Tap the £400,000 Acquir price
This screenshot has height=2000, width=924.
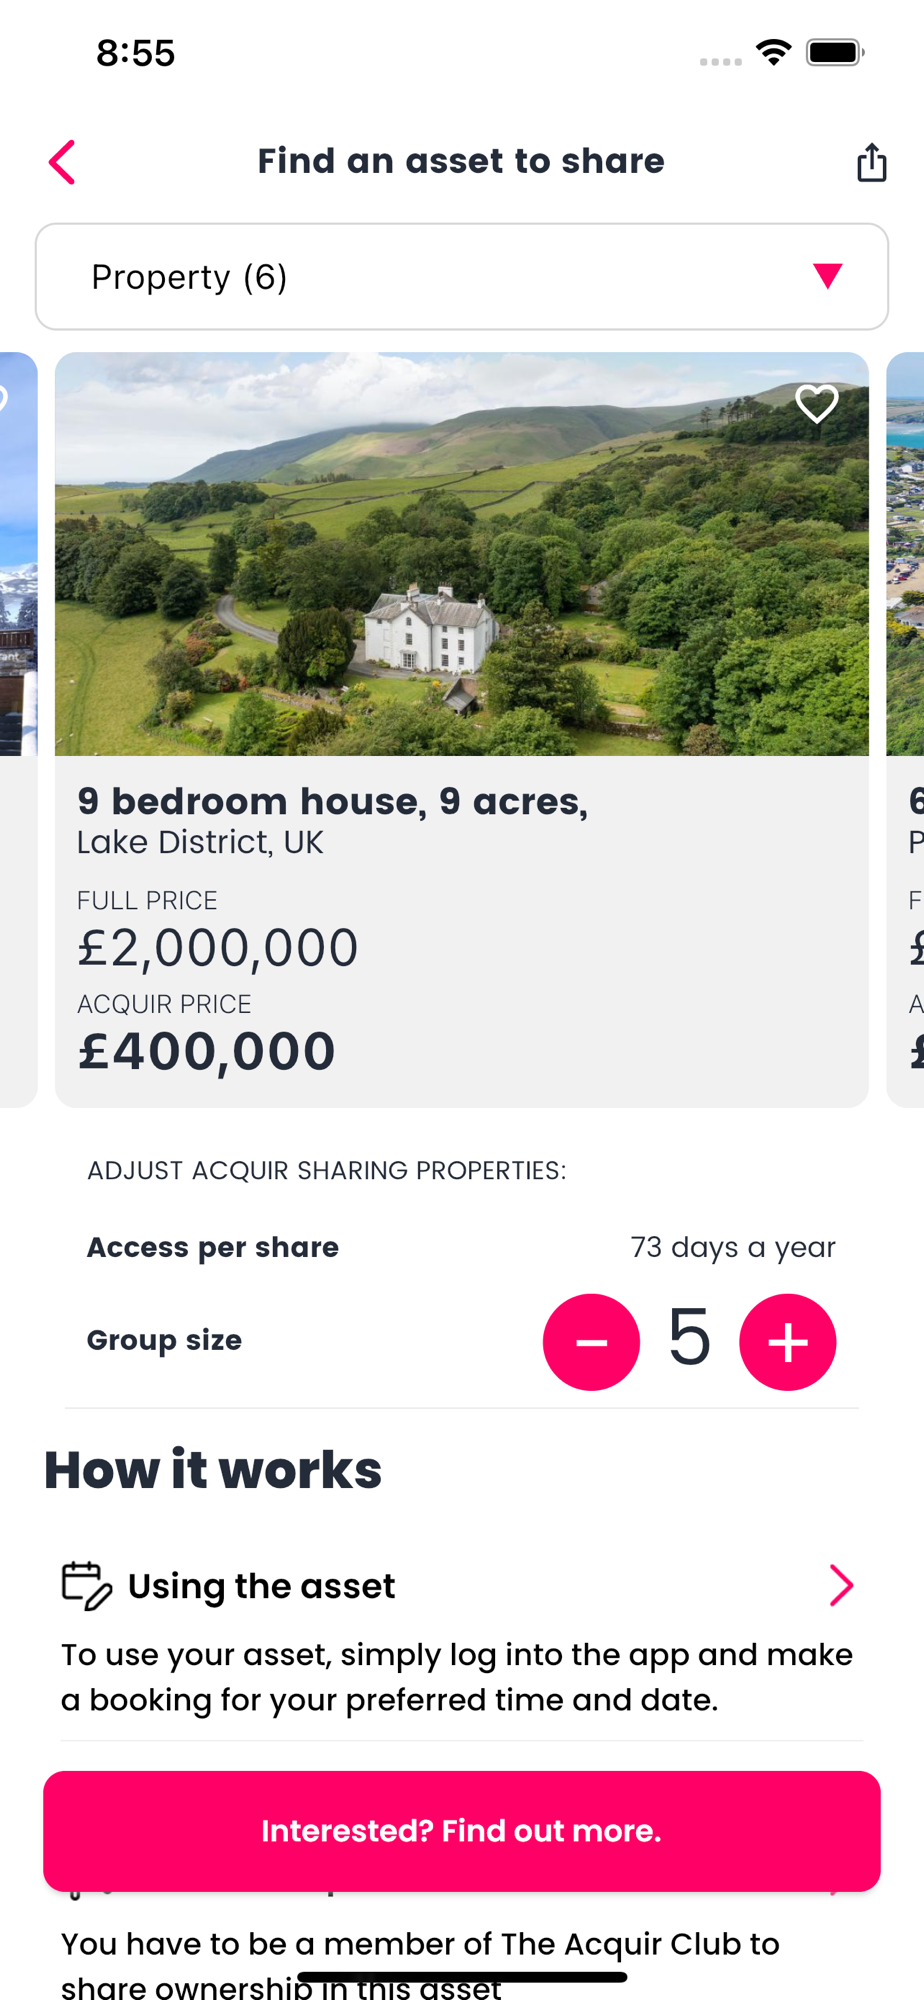207,1051
